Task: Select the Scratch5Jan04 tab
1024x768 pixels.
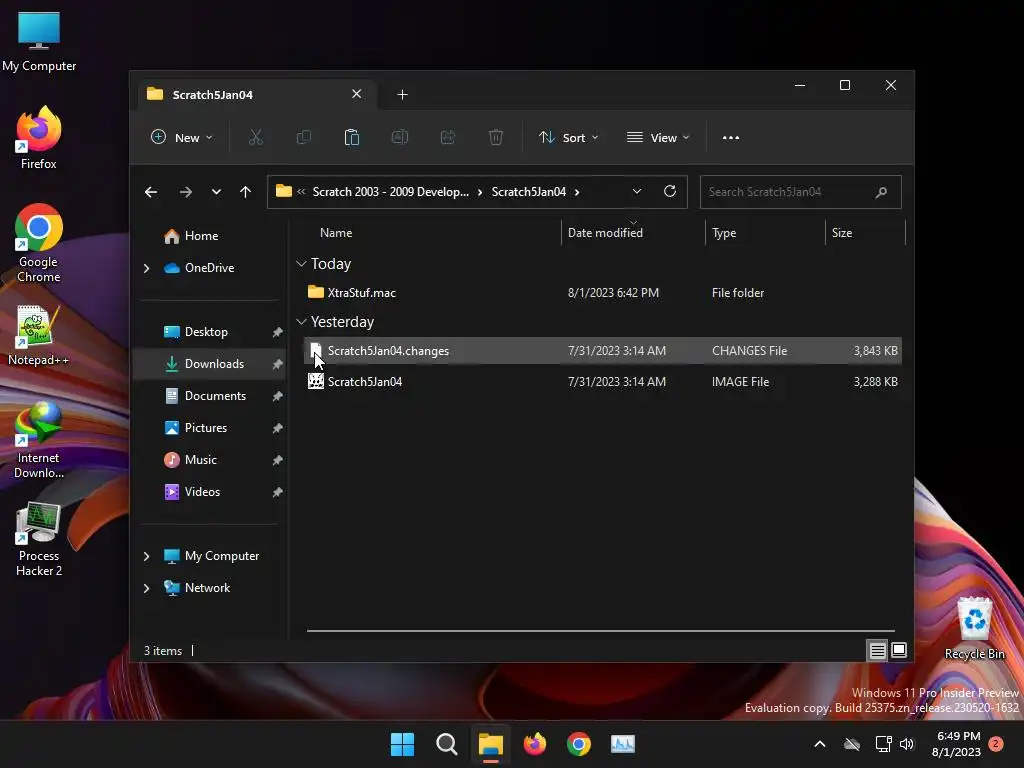Action: [255, 95]
